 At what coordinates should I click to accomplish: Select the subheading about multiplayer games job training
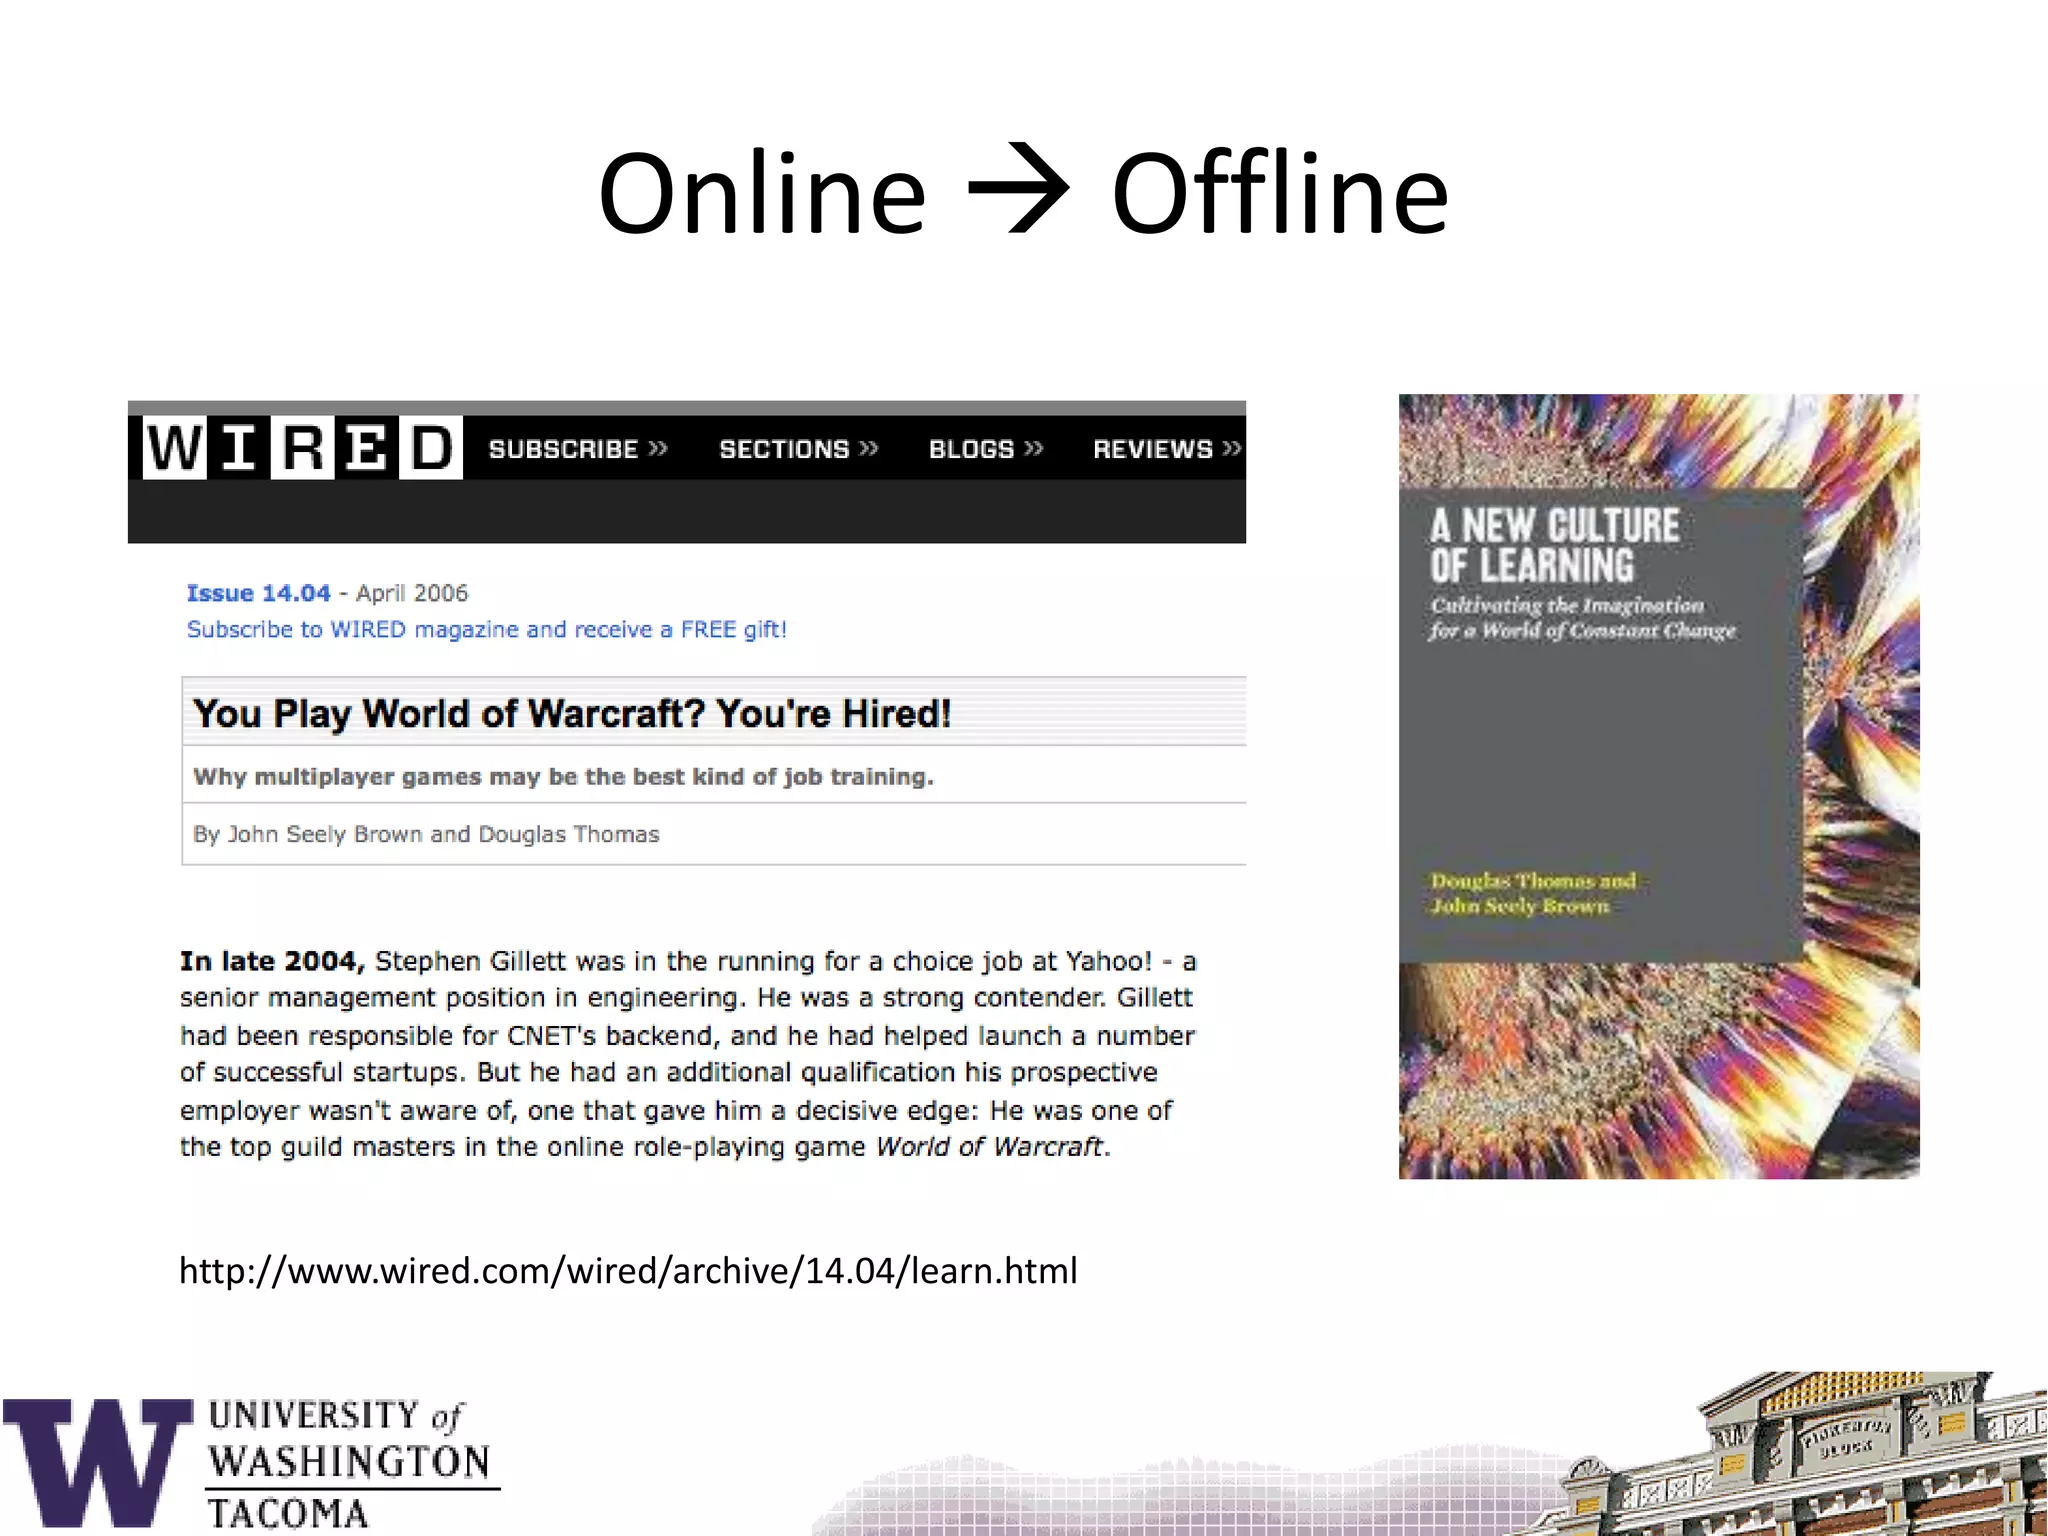coord(563,777)
